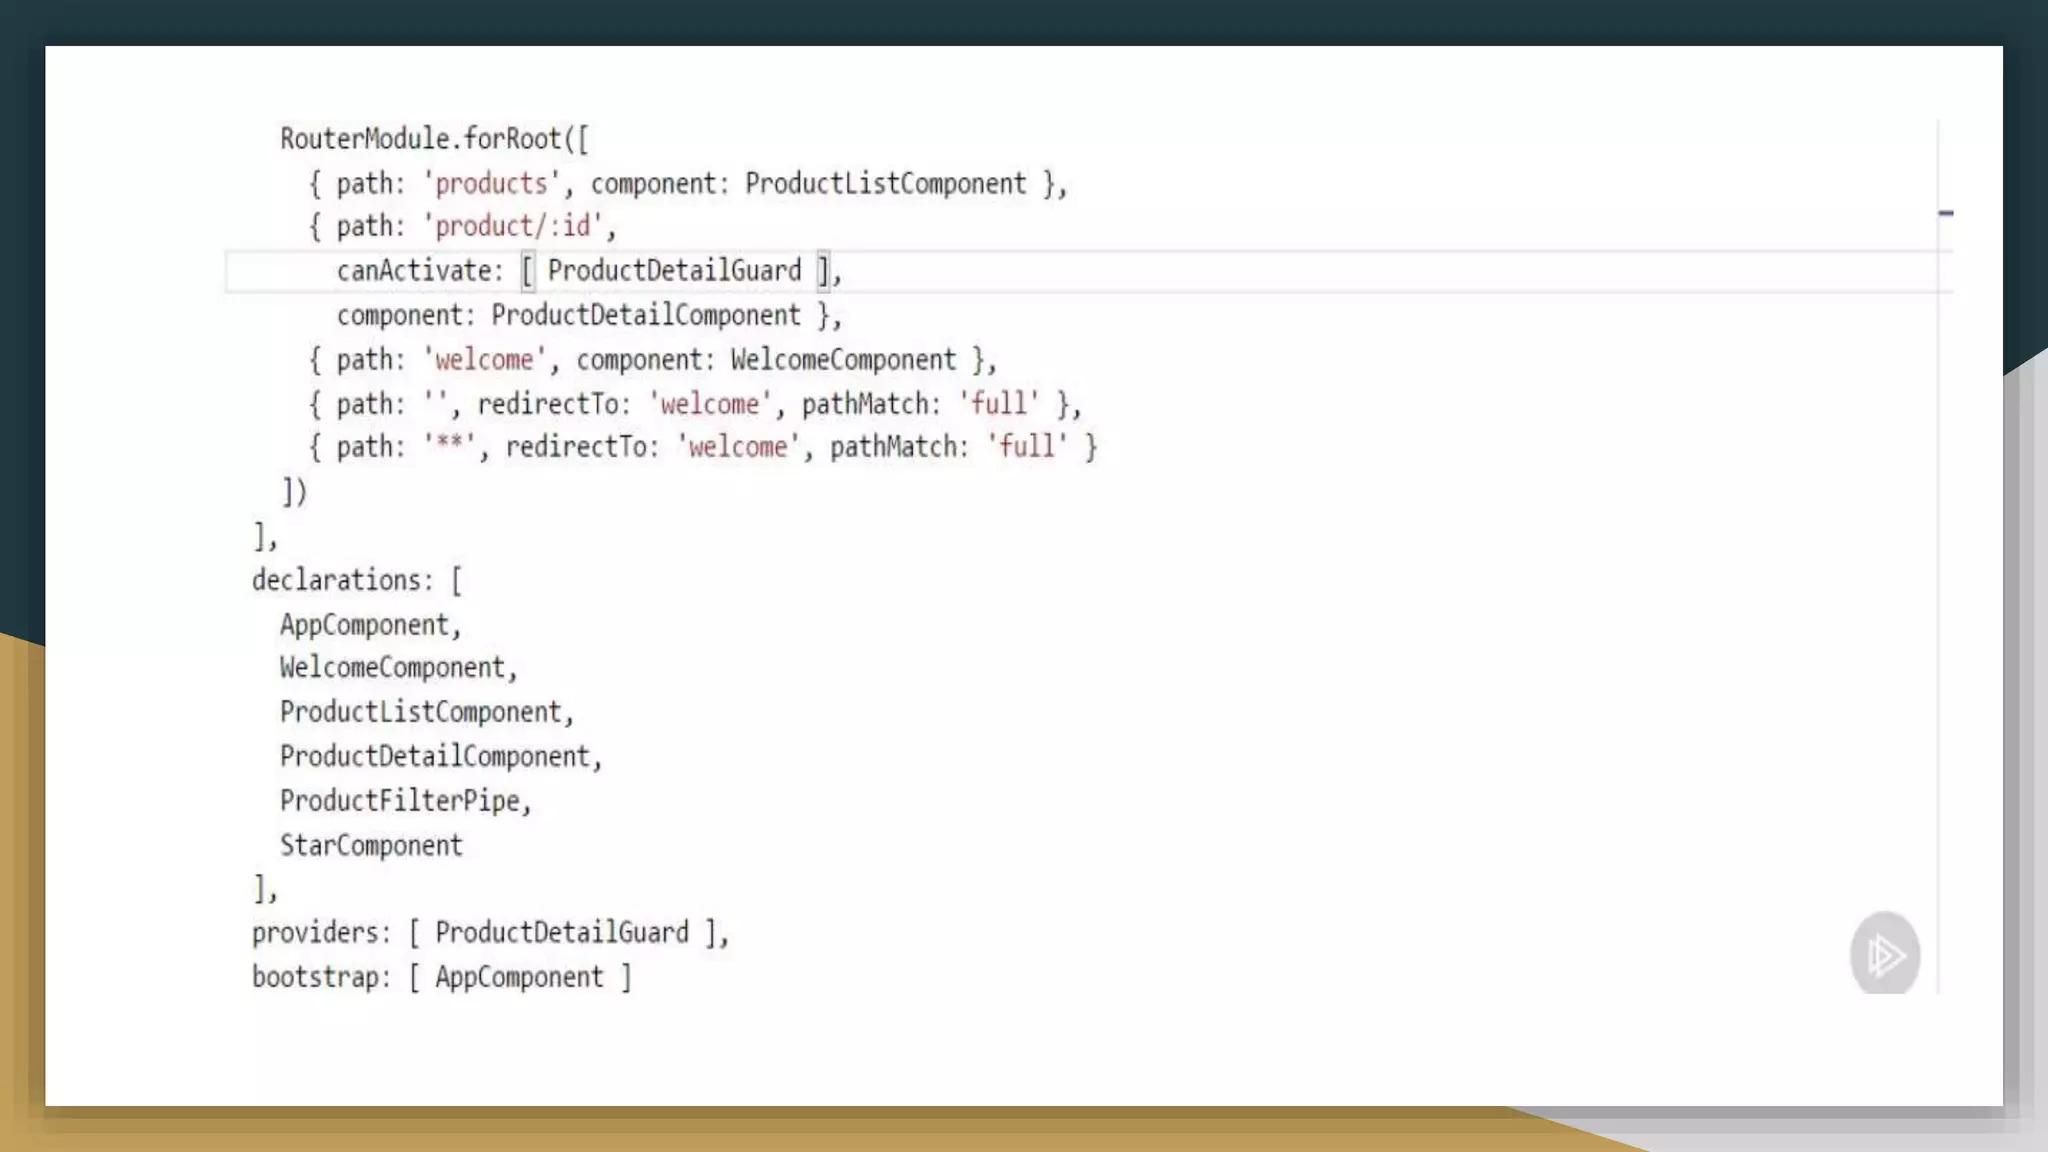Click the 'declarations: [' line
2048x1152 pixels.
(x=357, y=581)
